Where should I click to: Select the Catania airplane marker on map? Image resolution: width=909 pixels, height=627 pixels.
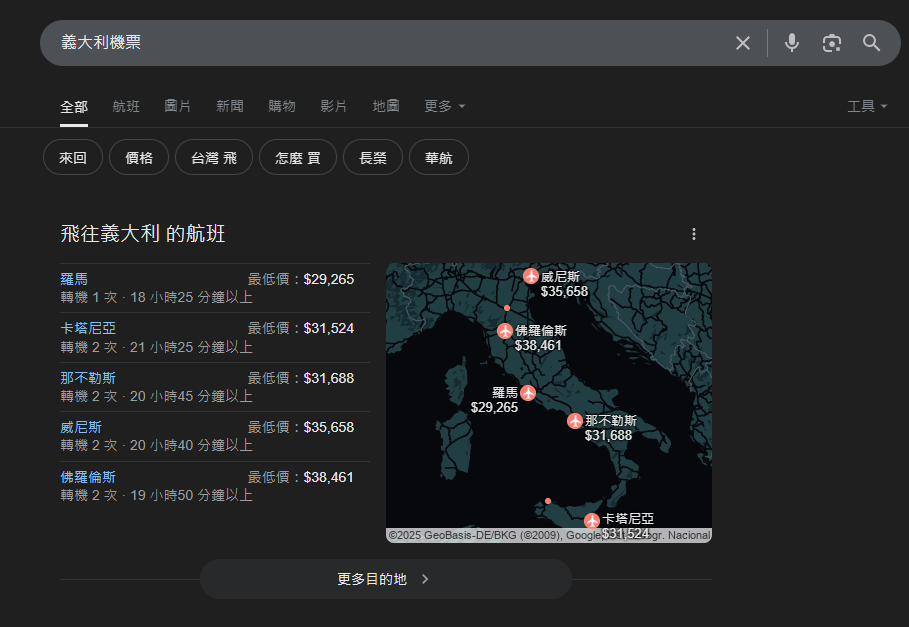click(x=592, y=520)
